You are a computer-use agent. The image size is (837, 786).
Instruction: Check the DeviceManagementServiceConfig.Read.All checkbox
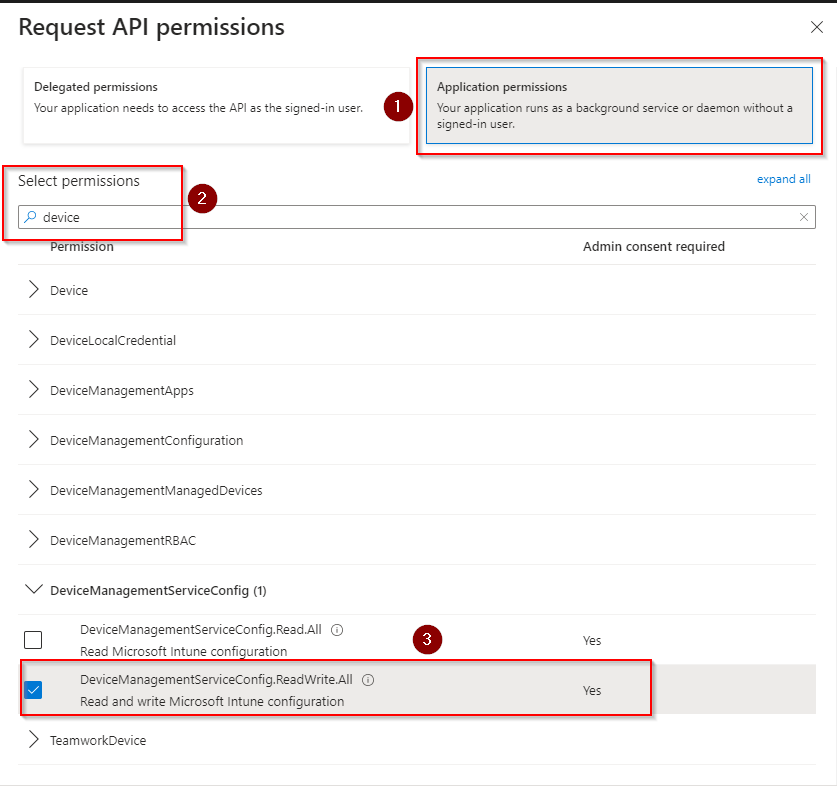(x=33, y=640)
